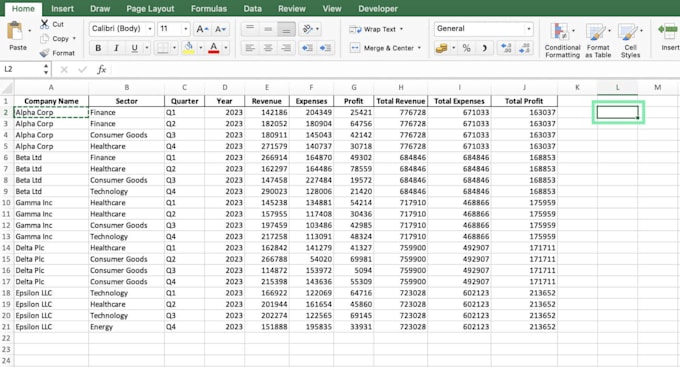The image size is (680, 367).
Task: Click the Format painter brush icon
Action: 44,53
